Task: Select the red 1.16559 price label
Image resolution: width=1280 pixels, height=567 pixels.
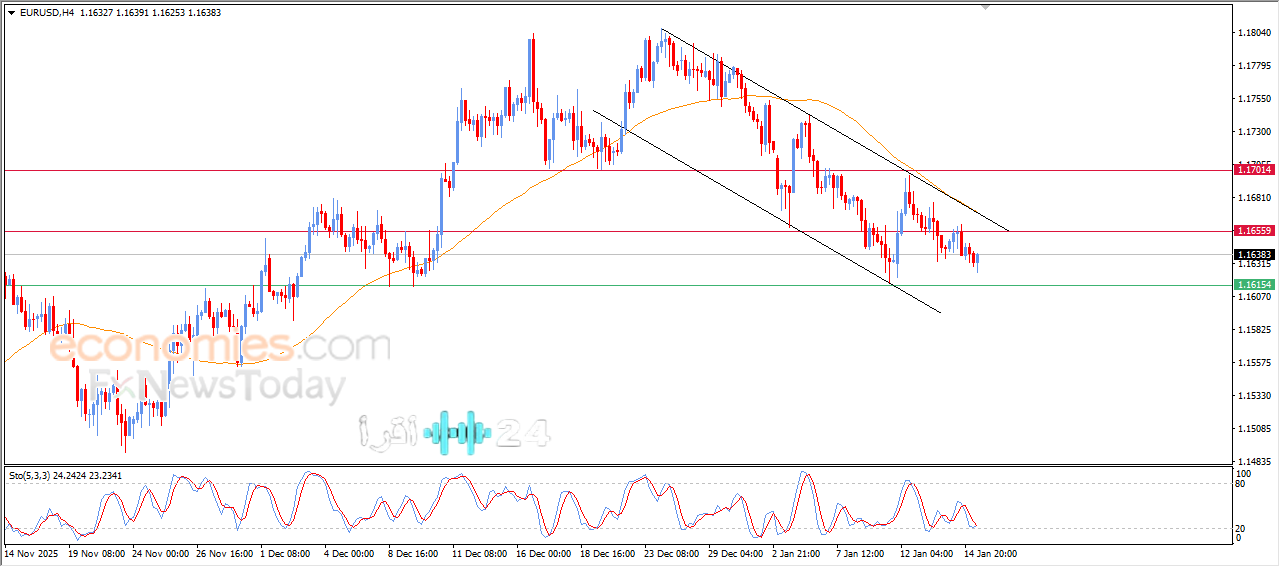Action: (x=1253, y=231)
